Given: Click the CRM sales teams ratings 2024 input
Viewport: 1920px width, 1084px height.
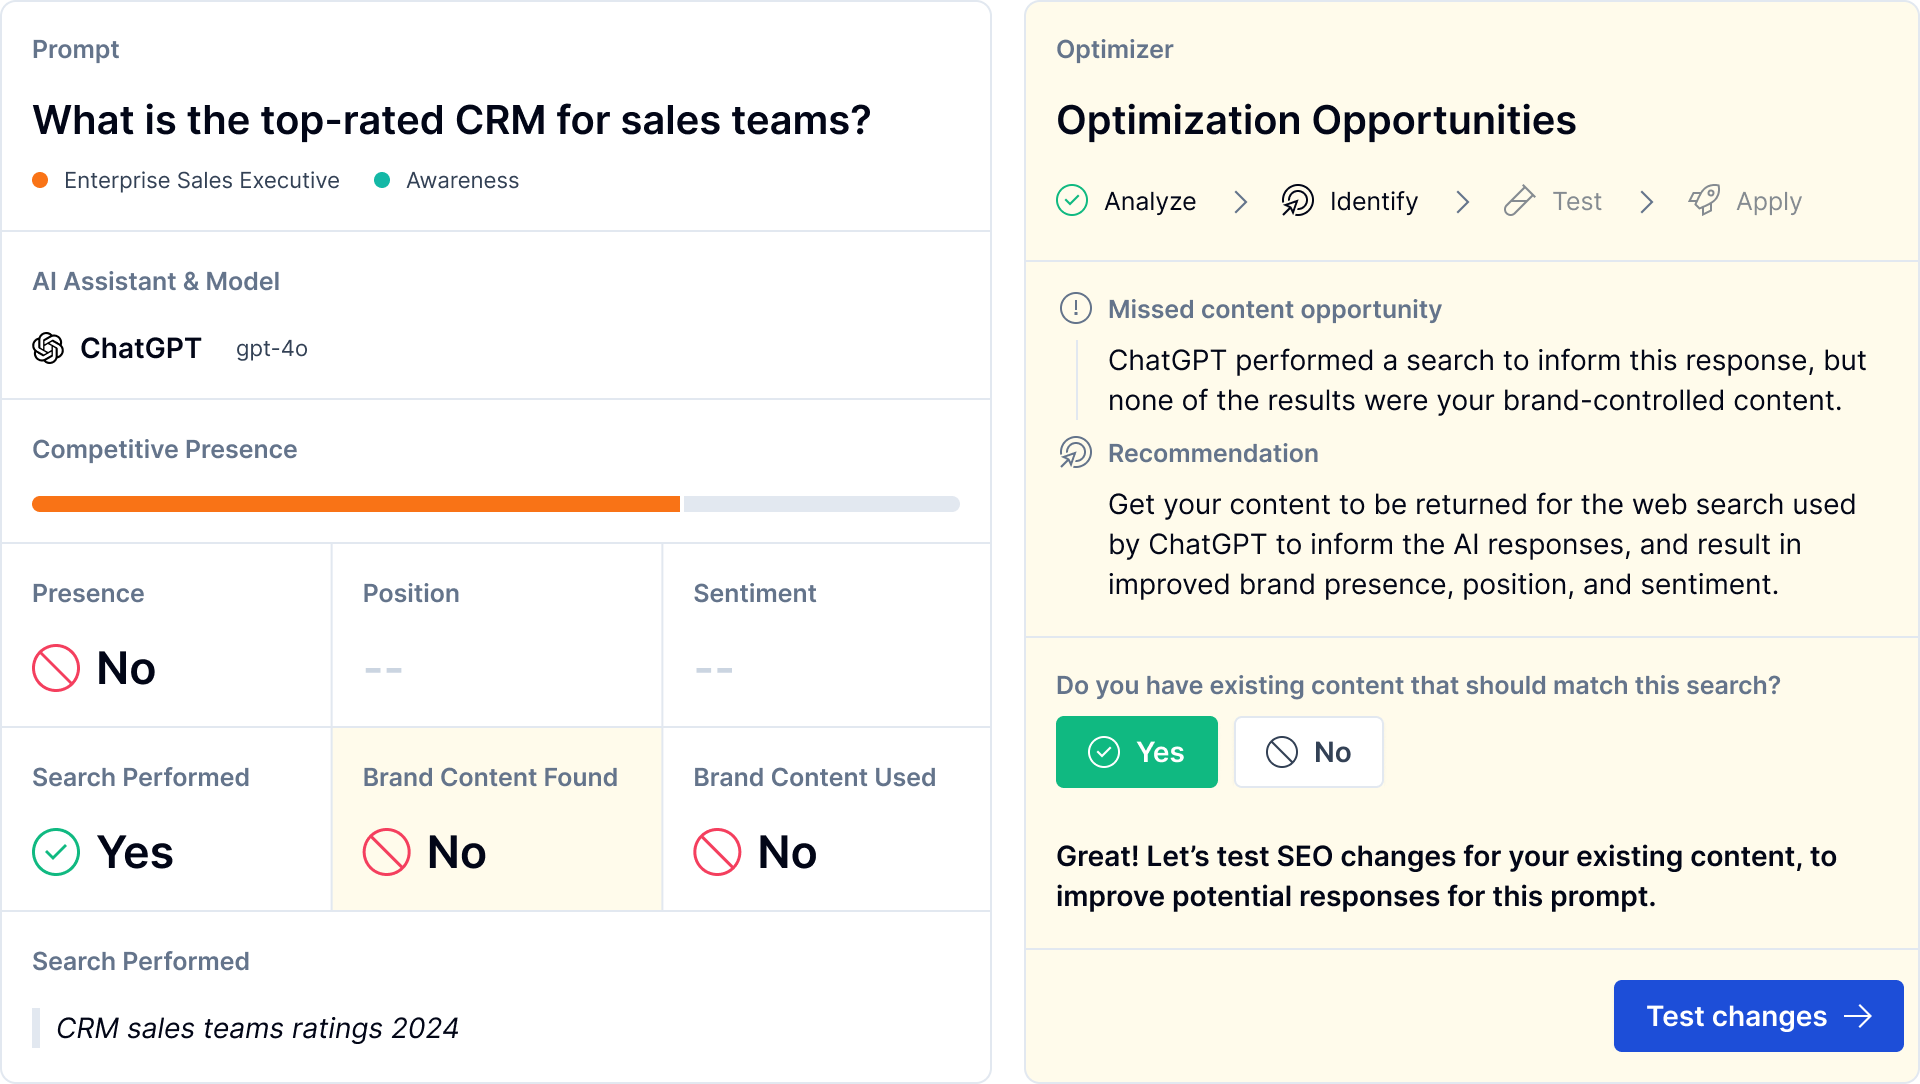Looking at the screenshot, I should (258, 1027).
